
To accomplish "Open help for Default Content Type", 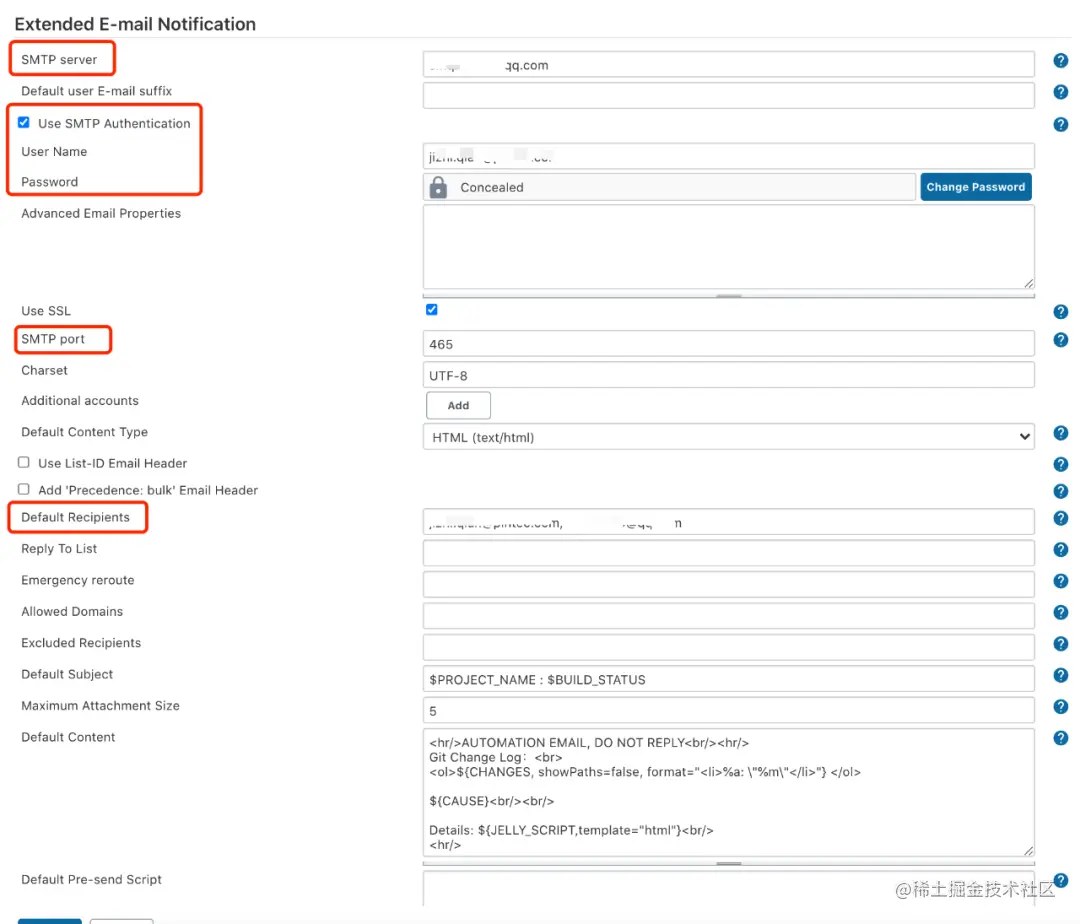I will click(x=1060, y=432).
